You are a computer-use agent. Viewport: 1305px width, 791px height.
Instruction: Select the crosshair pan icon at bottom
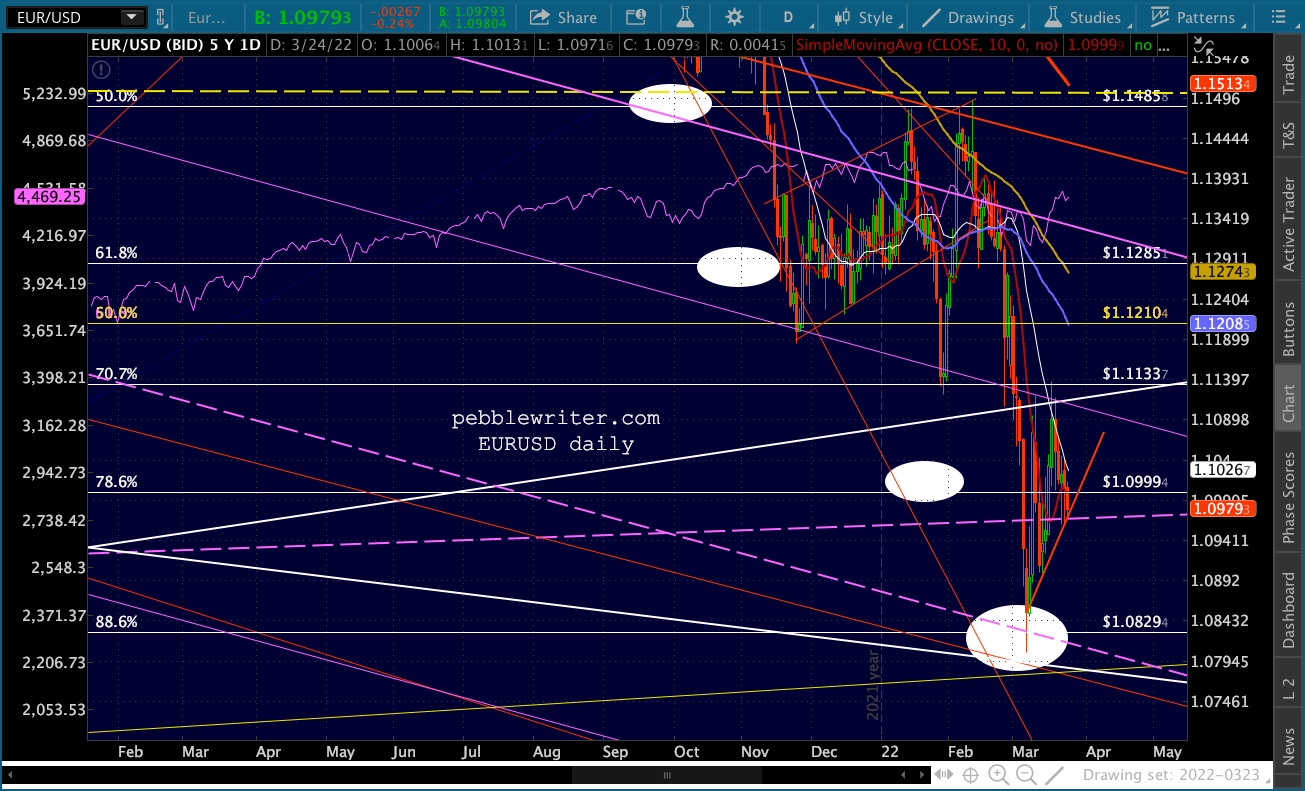click(970, 774)
